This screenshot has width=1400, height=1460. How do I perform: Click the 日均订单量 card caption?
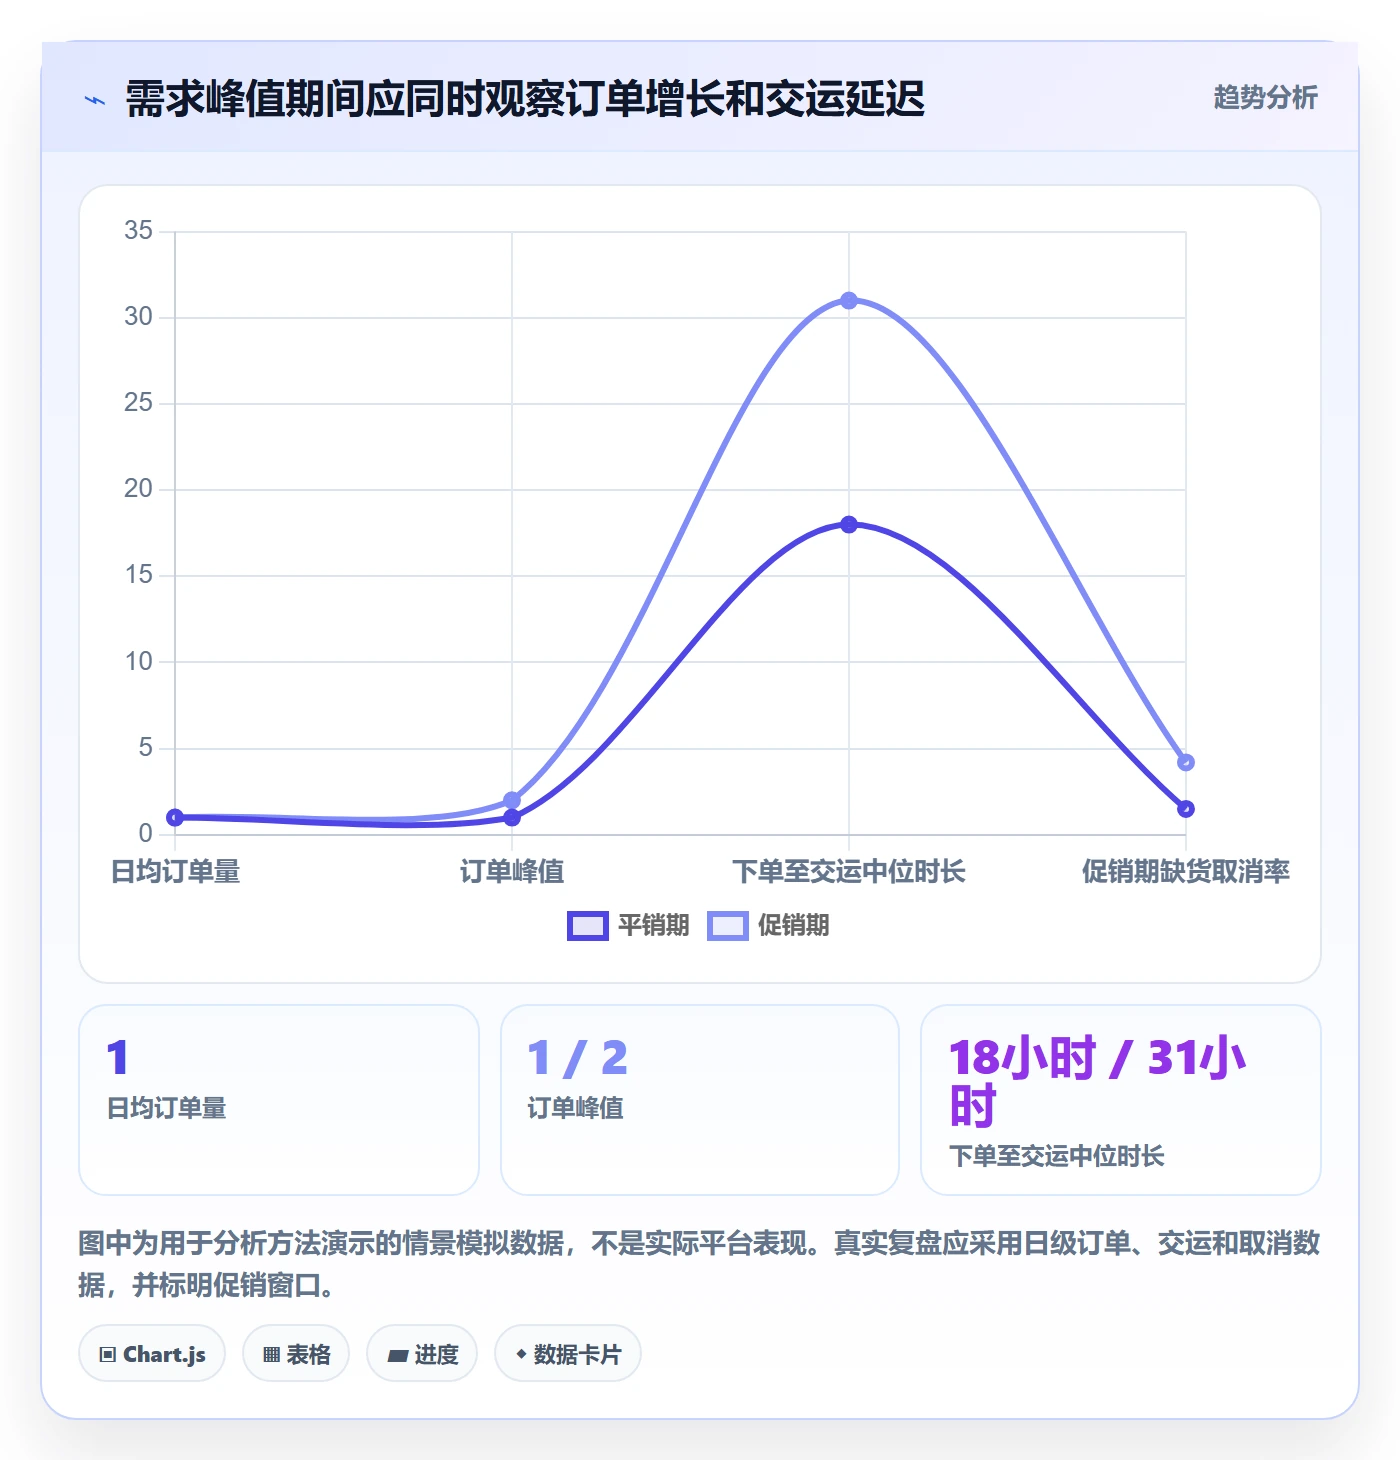tap(167, 1109)
